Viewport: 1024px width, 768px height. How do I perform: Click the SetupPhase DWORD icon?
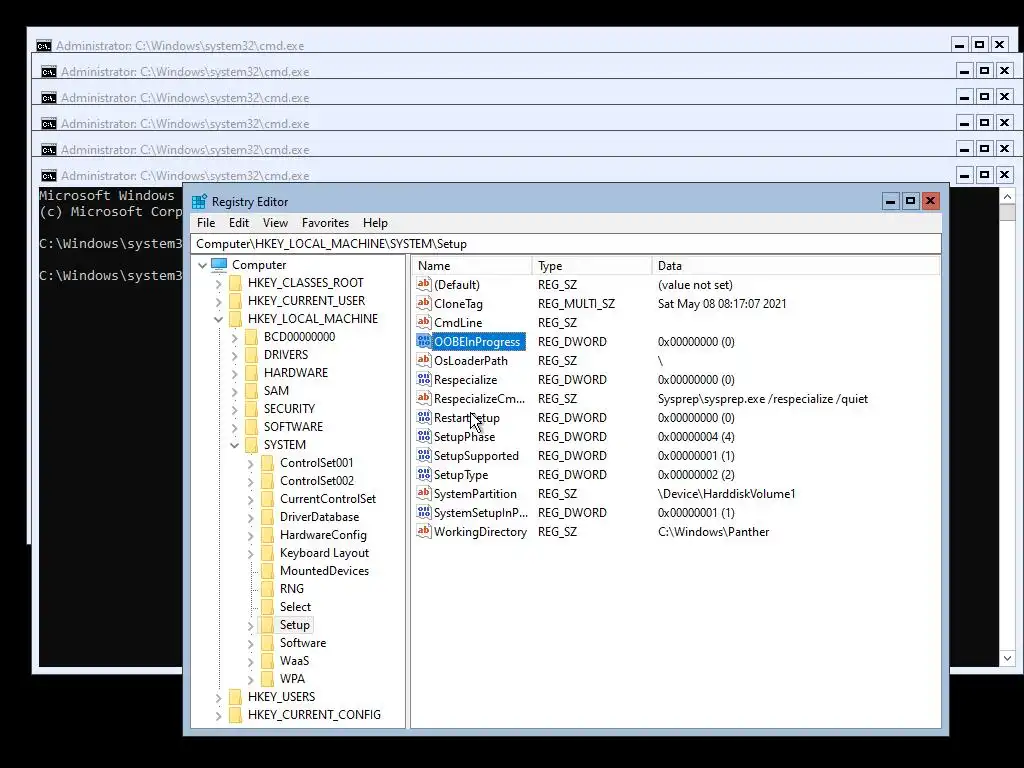[x=424, y=436]
